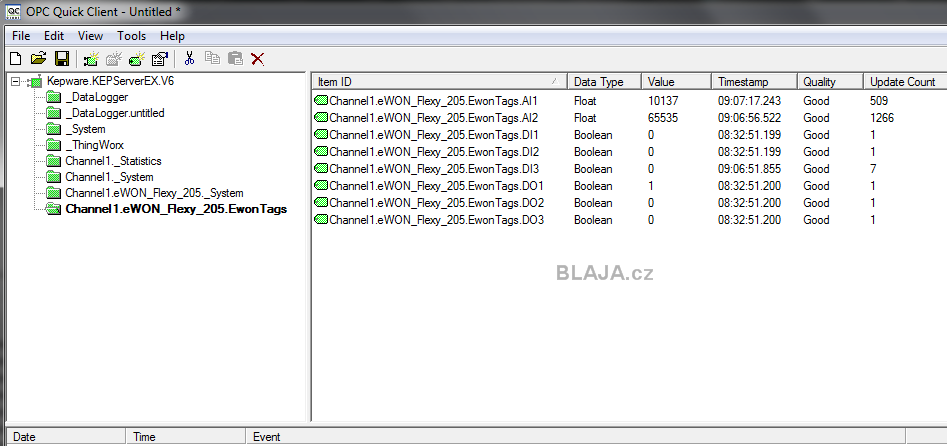
Task: Click the value 65535 of AI2
Action: point(663,118)
